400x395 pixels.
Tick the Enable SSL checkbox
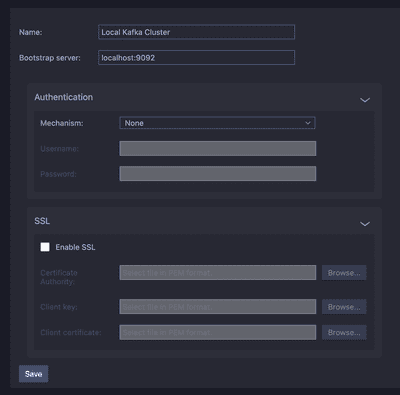45,247
